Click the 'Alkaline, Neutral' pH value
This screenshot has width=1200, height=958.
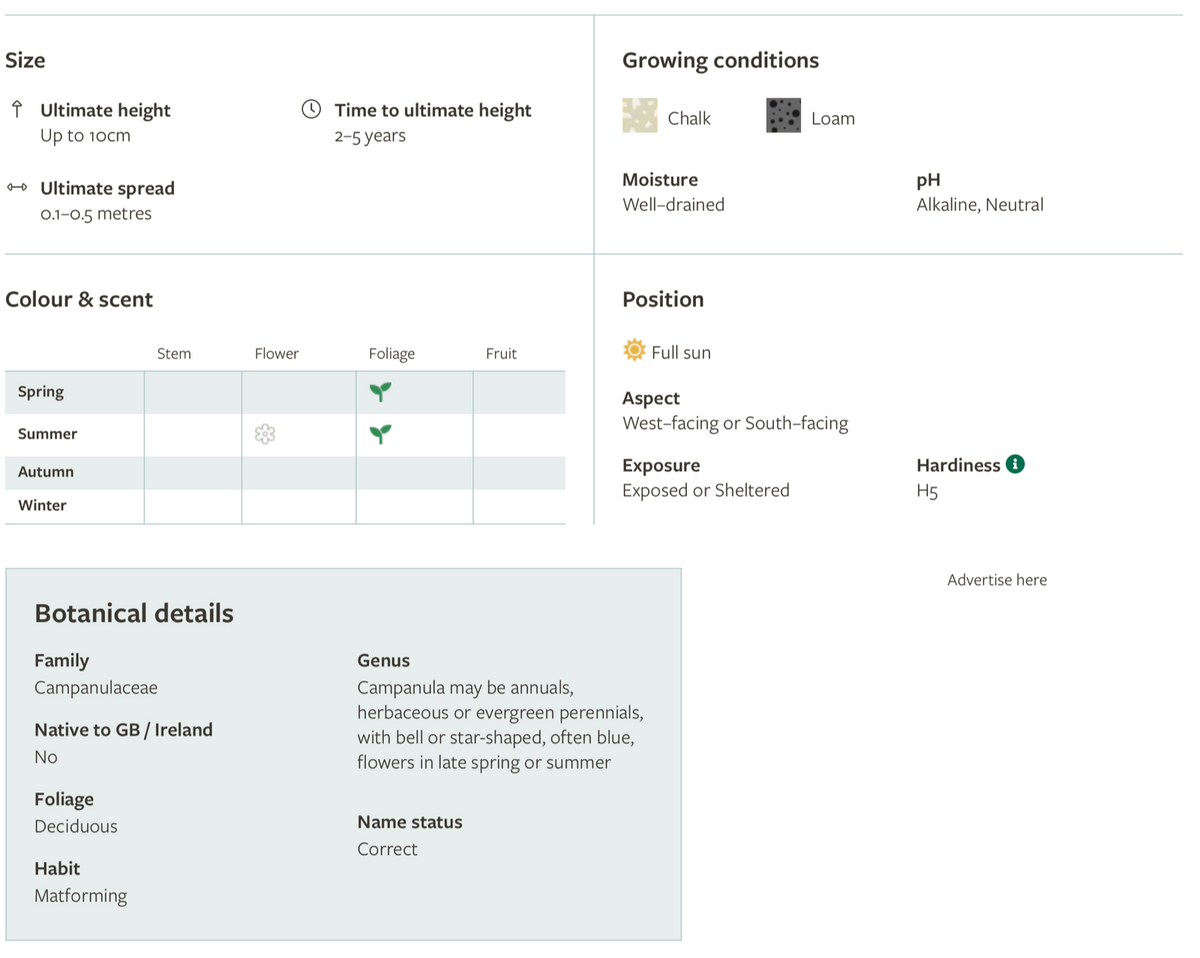[x=980, y=205]
